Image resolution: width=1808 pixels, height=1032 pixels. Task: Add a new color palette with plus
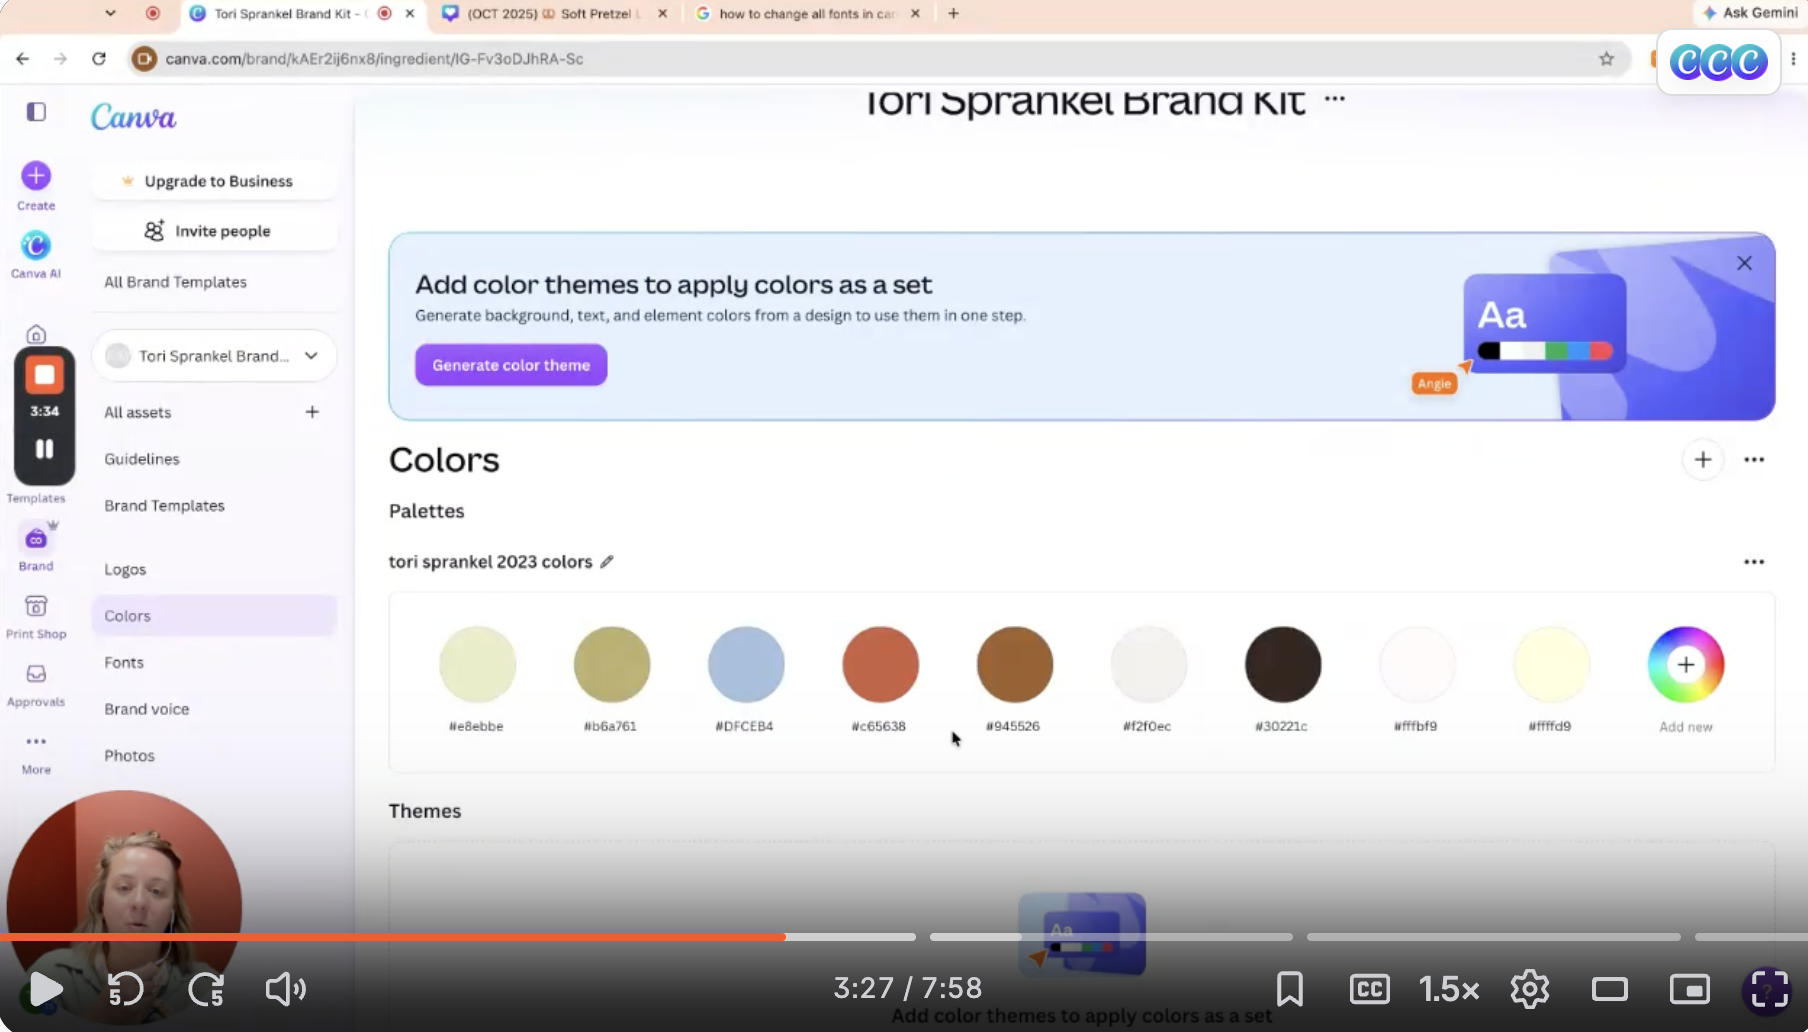[x=1703, y=460]
